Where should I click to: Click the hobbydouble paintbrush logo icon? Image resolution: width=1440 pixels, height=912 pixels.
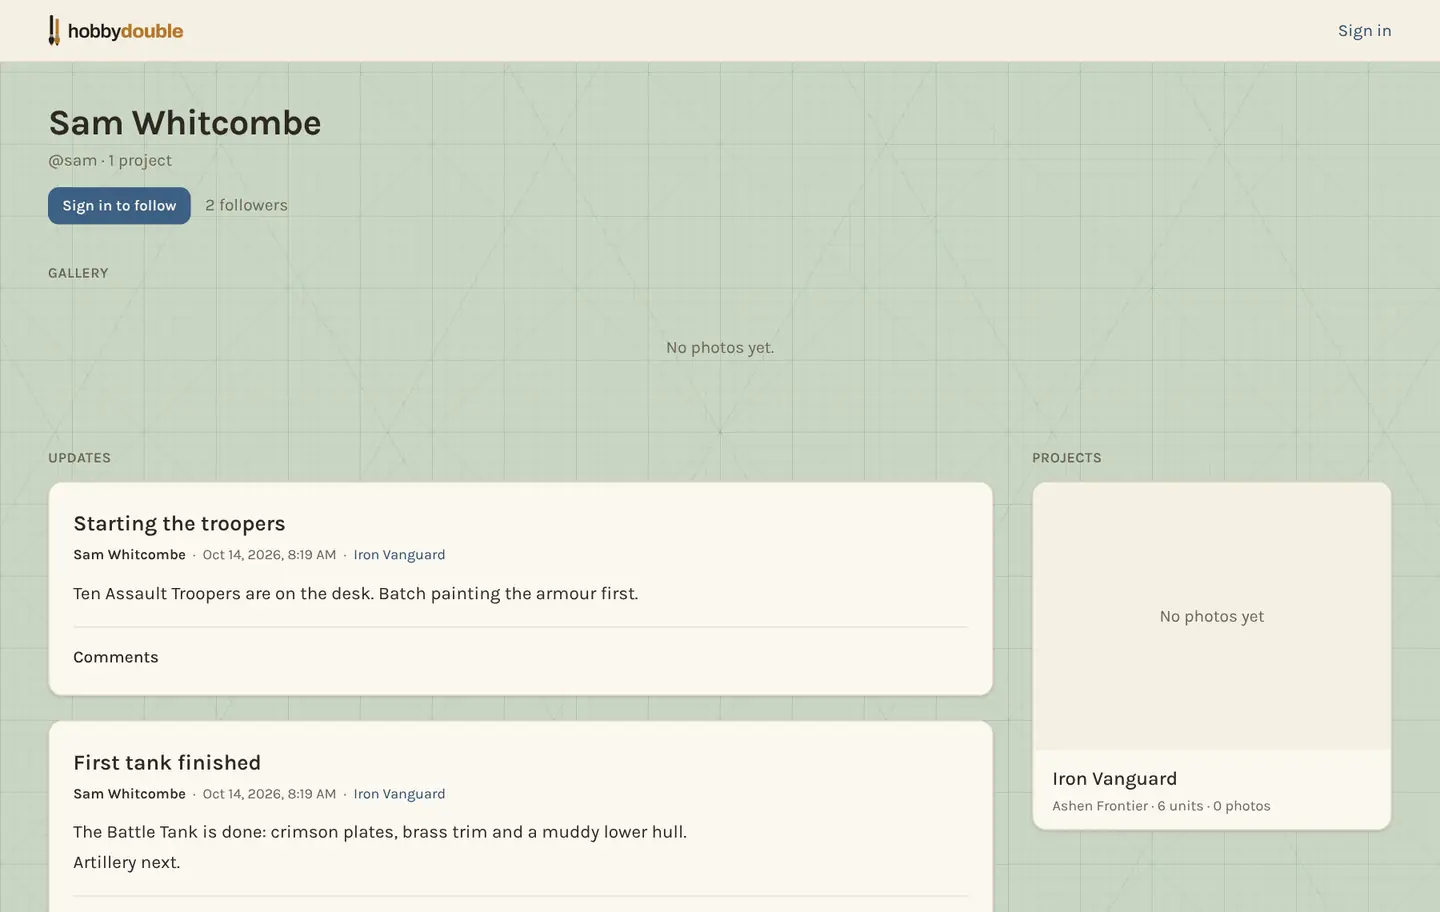click(54, 30)
